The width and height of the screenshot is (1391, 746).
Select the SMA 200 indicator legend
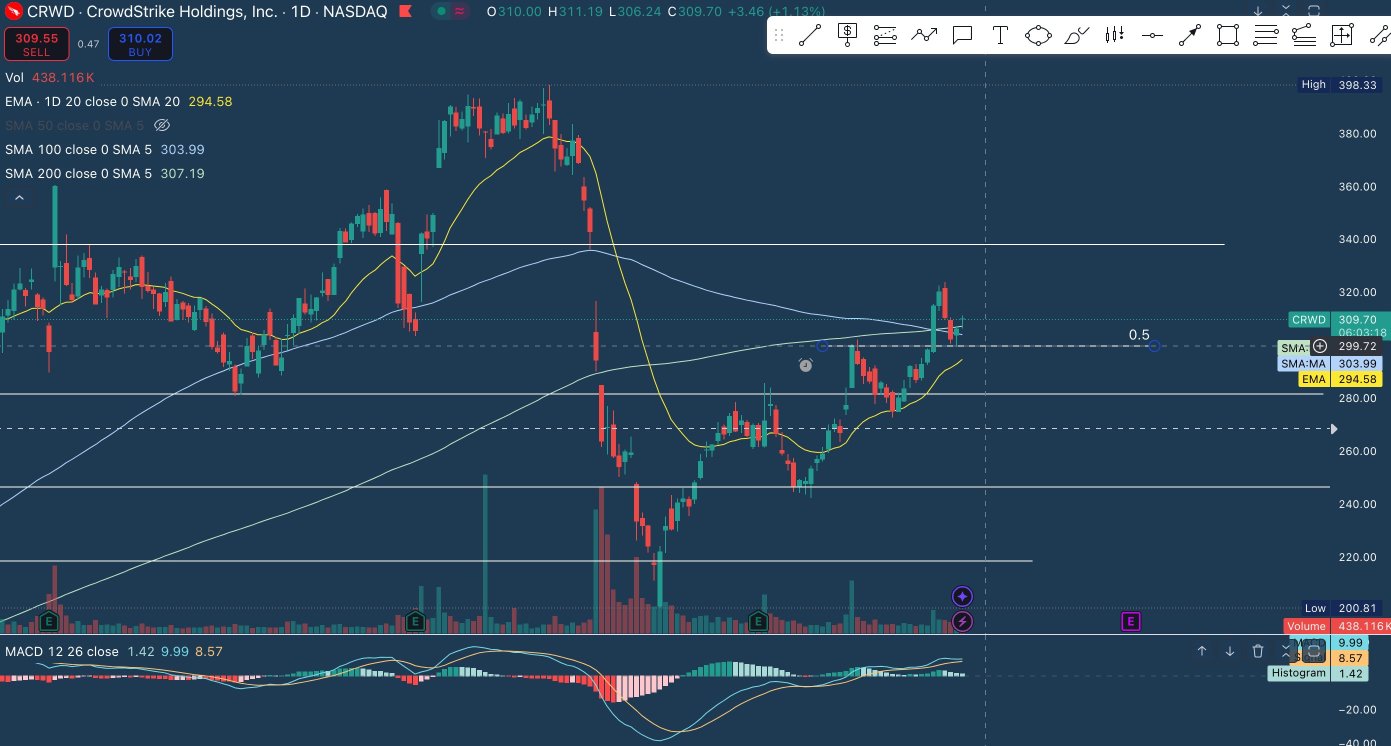[105, 174]
